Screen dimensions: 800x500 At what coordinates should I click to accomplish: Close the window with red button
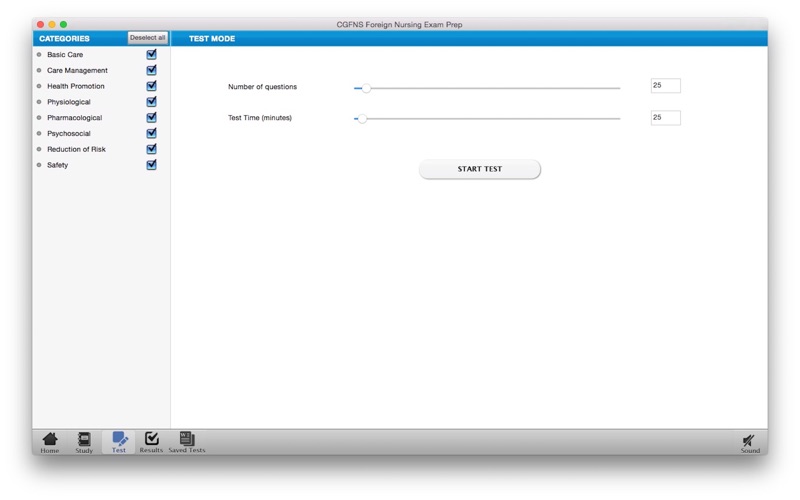(x=40, y=24)
